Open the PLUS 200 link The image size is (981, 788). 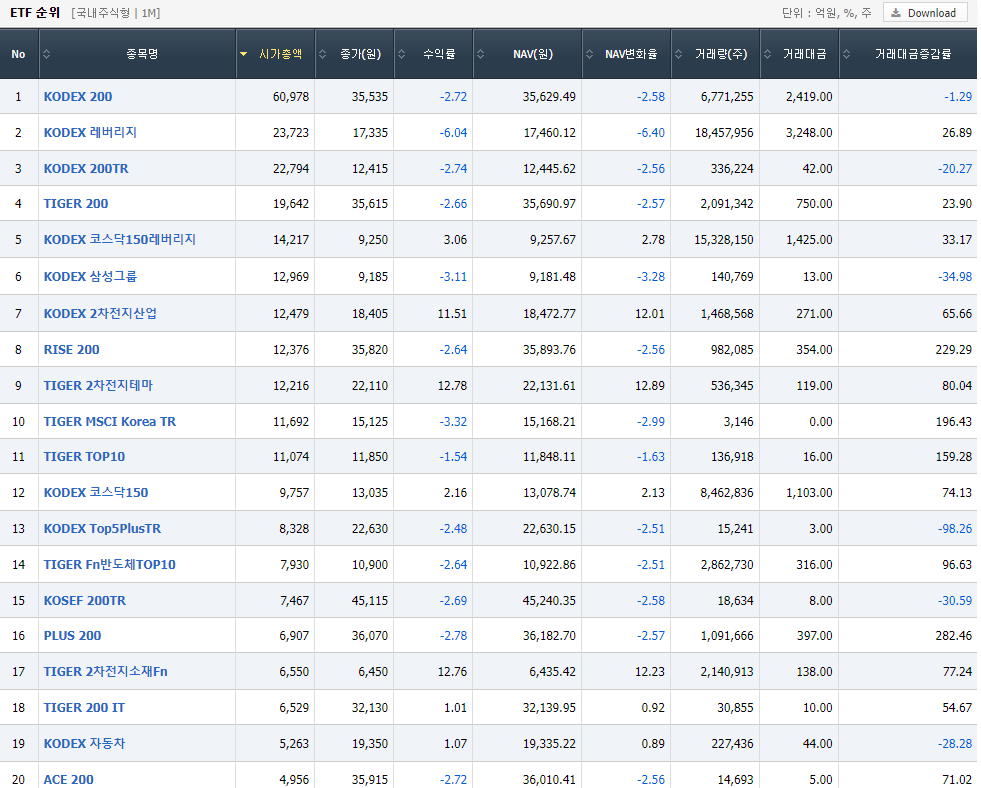[x=72, y=636]
